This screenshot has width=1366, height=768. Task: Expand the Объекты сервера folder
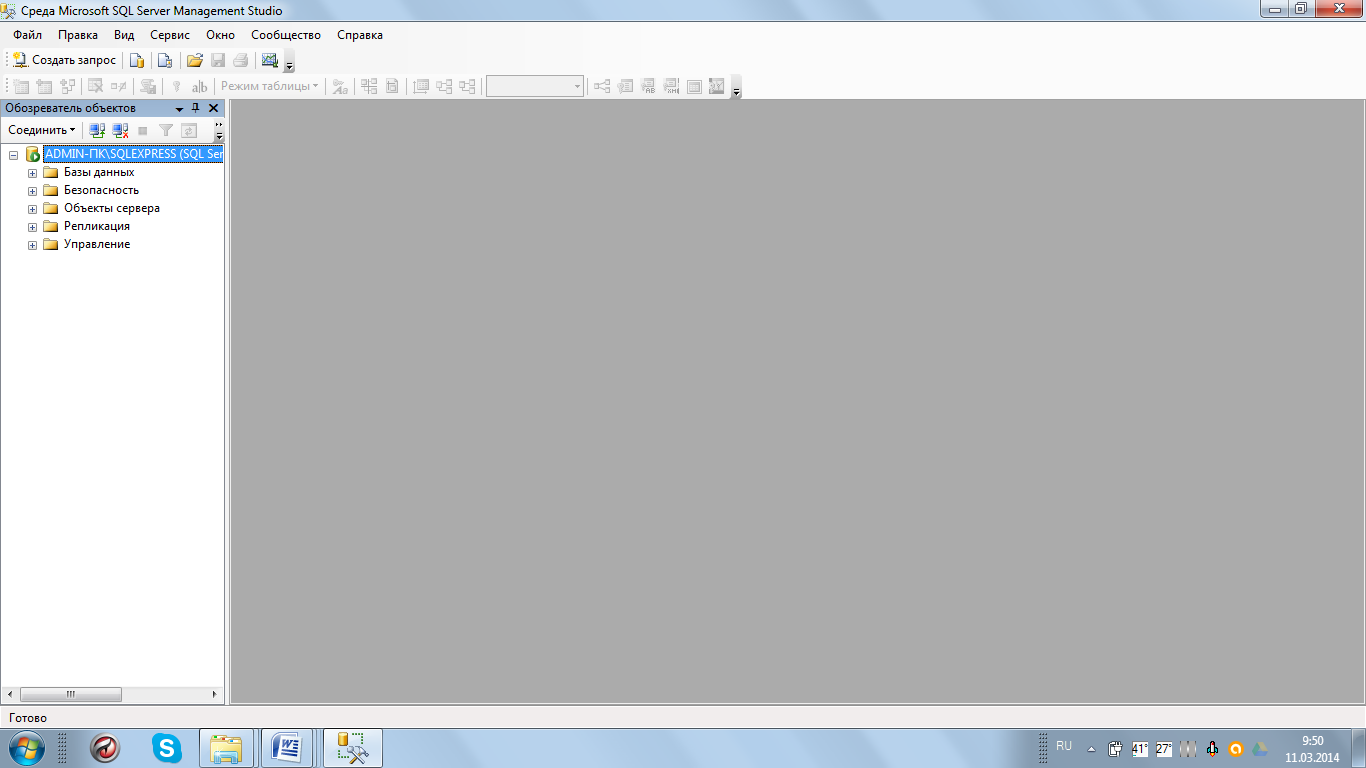click(32, 209)
